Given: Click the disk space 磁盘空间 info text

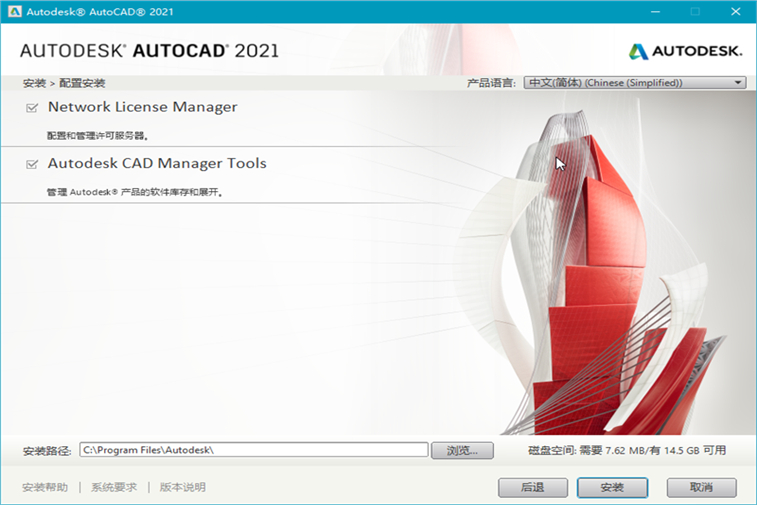Looking at the screenshot, I should click(x=627, y=450).
